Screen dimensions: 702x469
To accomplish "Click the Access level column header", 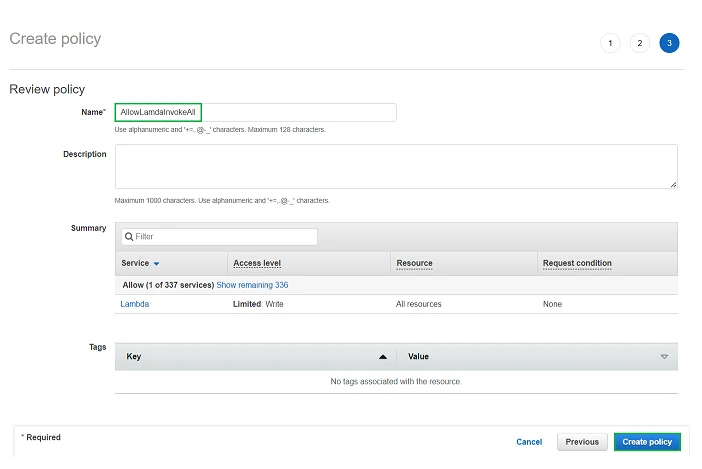I will 257,263.
